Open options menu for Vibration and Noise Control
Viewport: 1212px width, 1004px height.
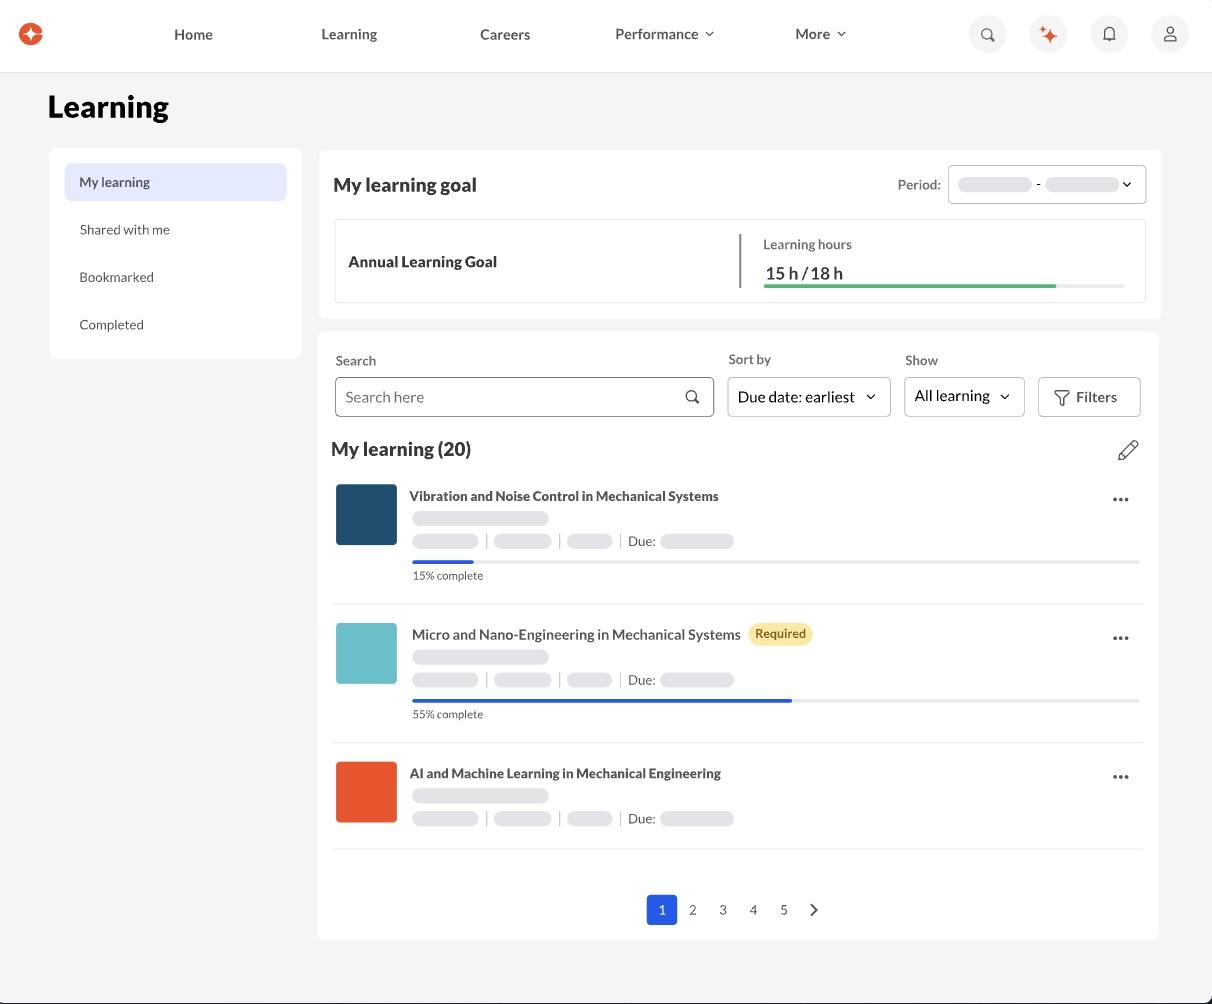[x=1120, y=499]
